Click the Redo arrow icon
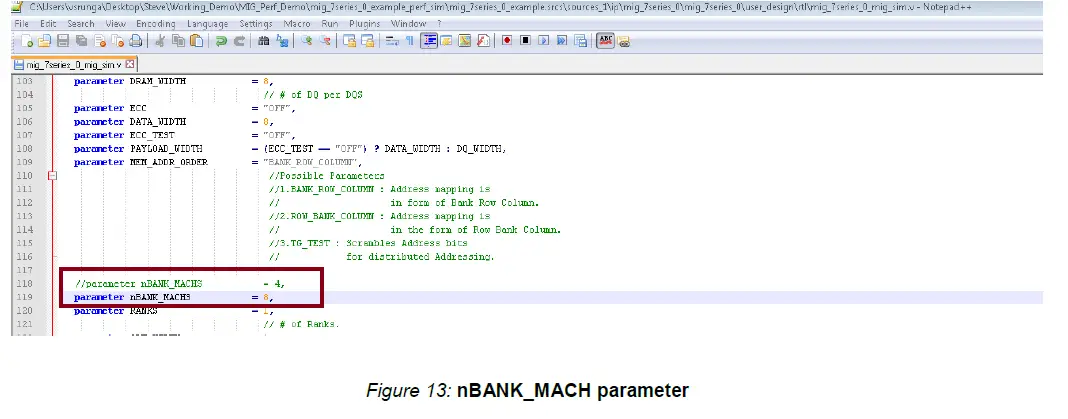Viewport: 1068px width, 419px height. (239, 41)
